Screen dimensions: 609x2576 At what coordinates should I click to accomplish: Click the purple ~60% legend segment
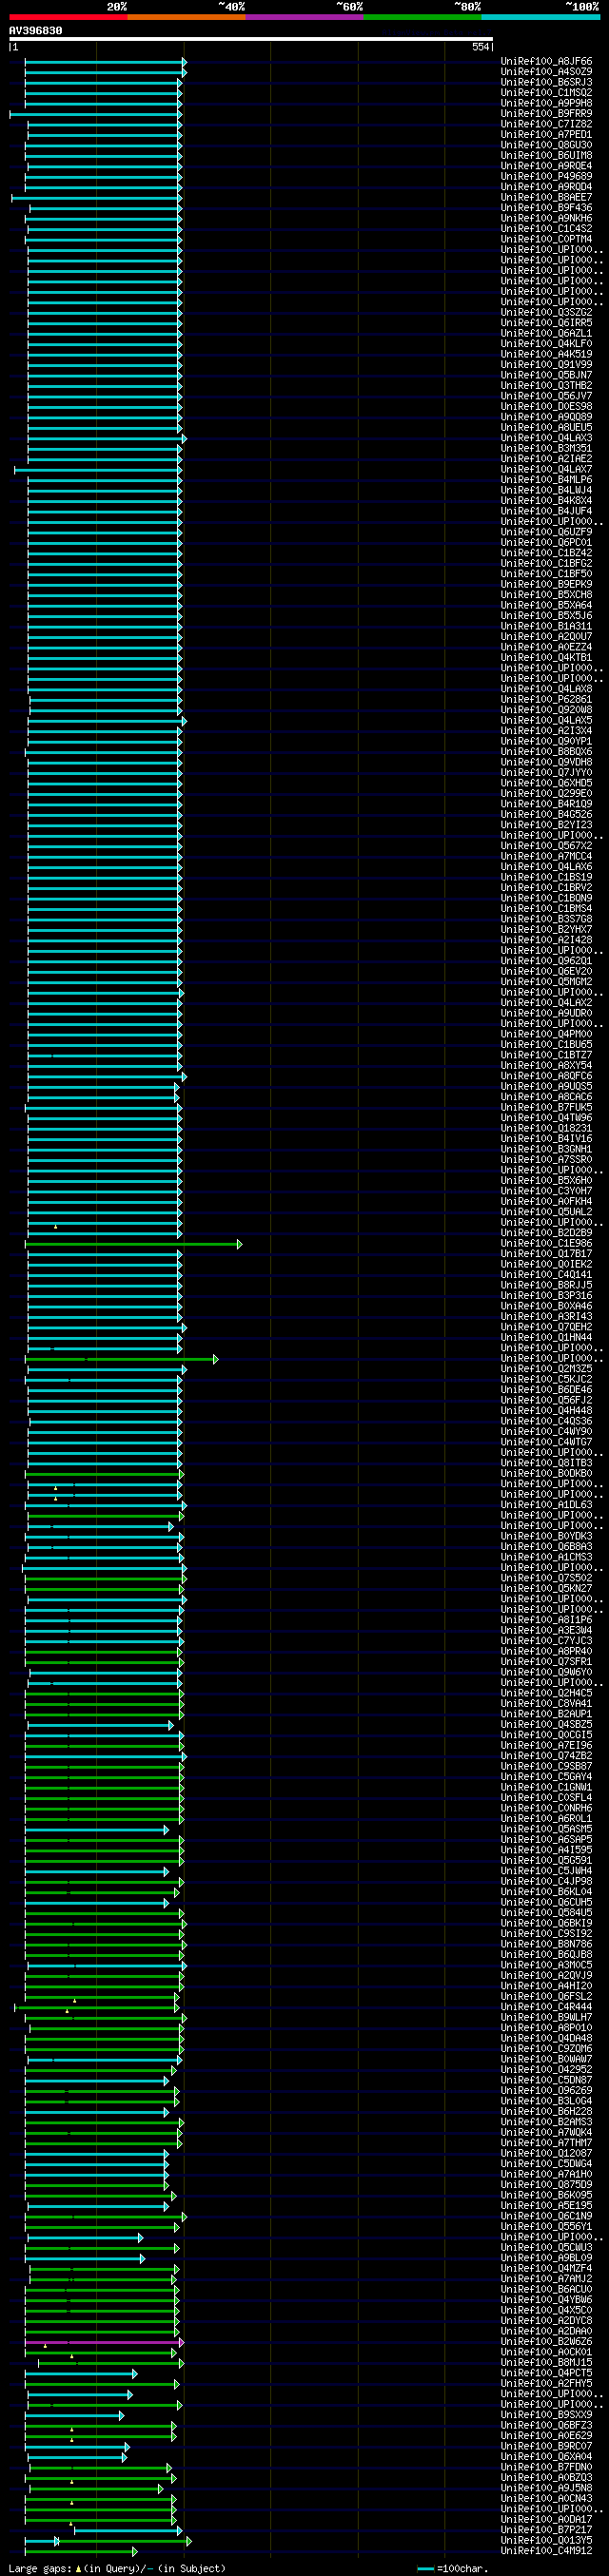click(304, 17)
